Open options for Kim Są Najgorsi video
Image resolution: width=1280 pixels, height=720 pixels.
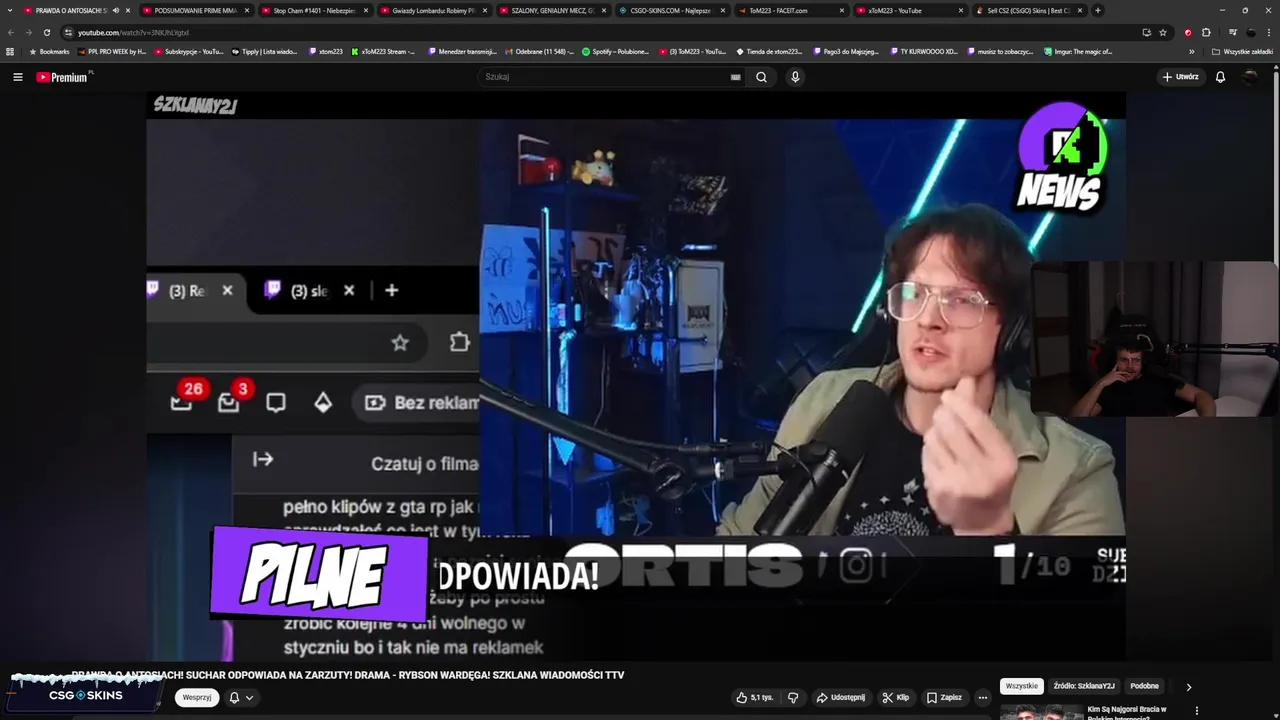(x=1197, y=711)
